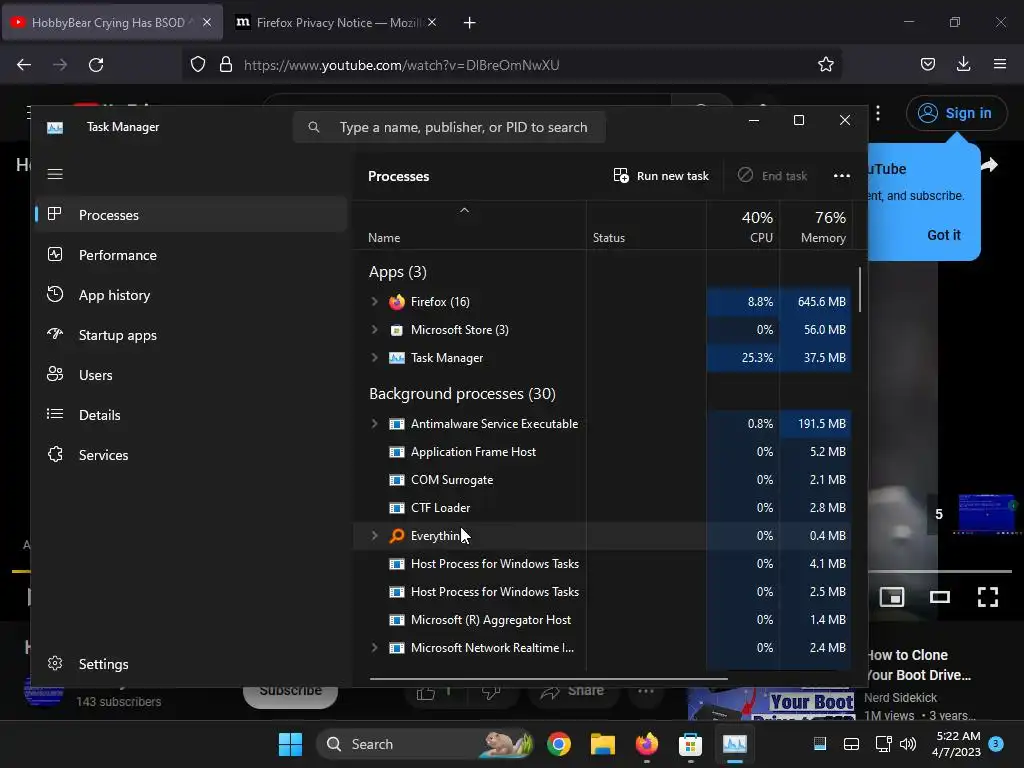Click Firefox memory value 645.6 MB
This screenshot has height=768, width=1024.
[821, 301]
